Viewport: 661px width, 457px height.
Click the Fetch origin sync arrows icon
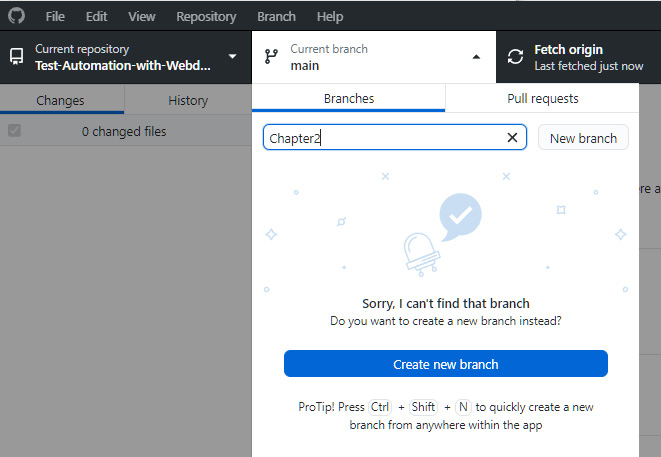[515, 56]
